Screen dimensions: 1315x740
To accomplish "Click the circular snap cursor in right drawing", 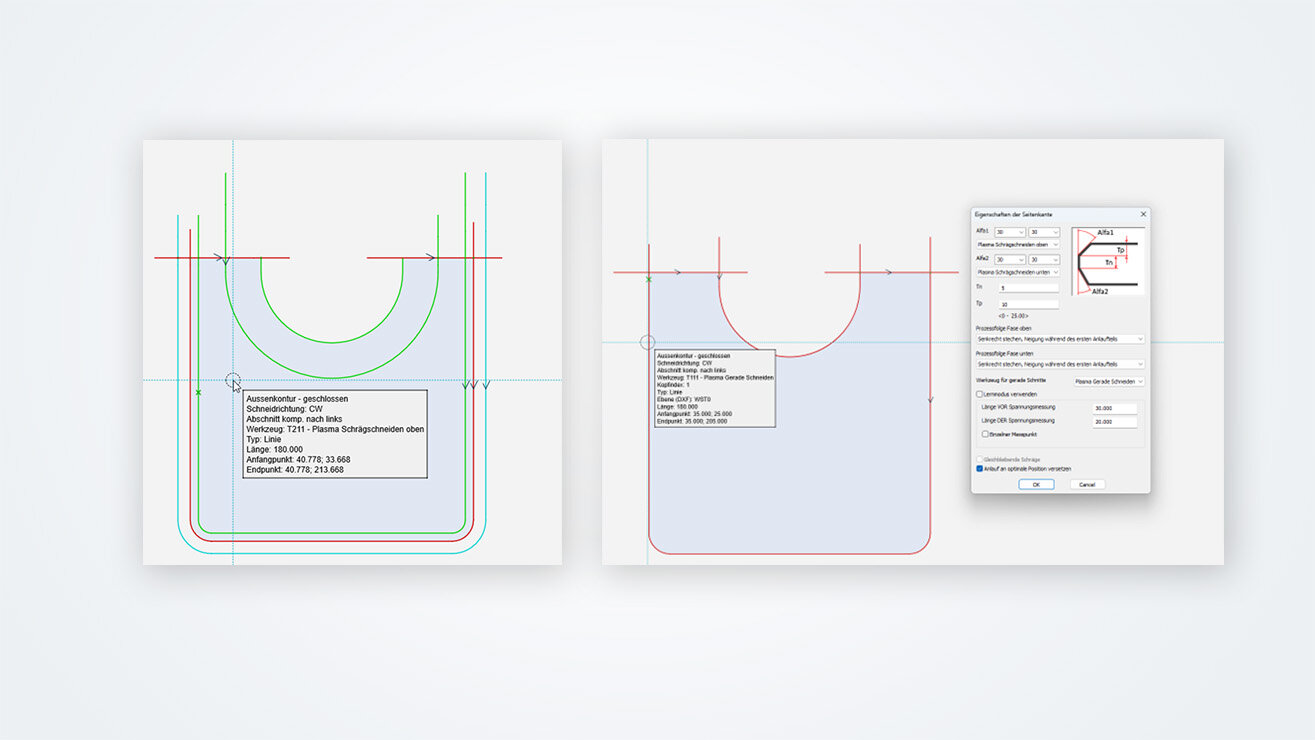I will pyautogui.click(x=647, y=342).
